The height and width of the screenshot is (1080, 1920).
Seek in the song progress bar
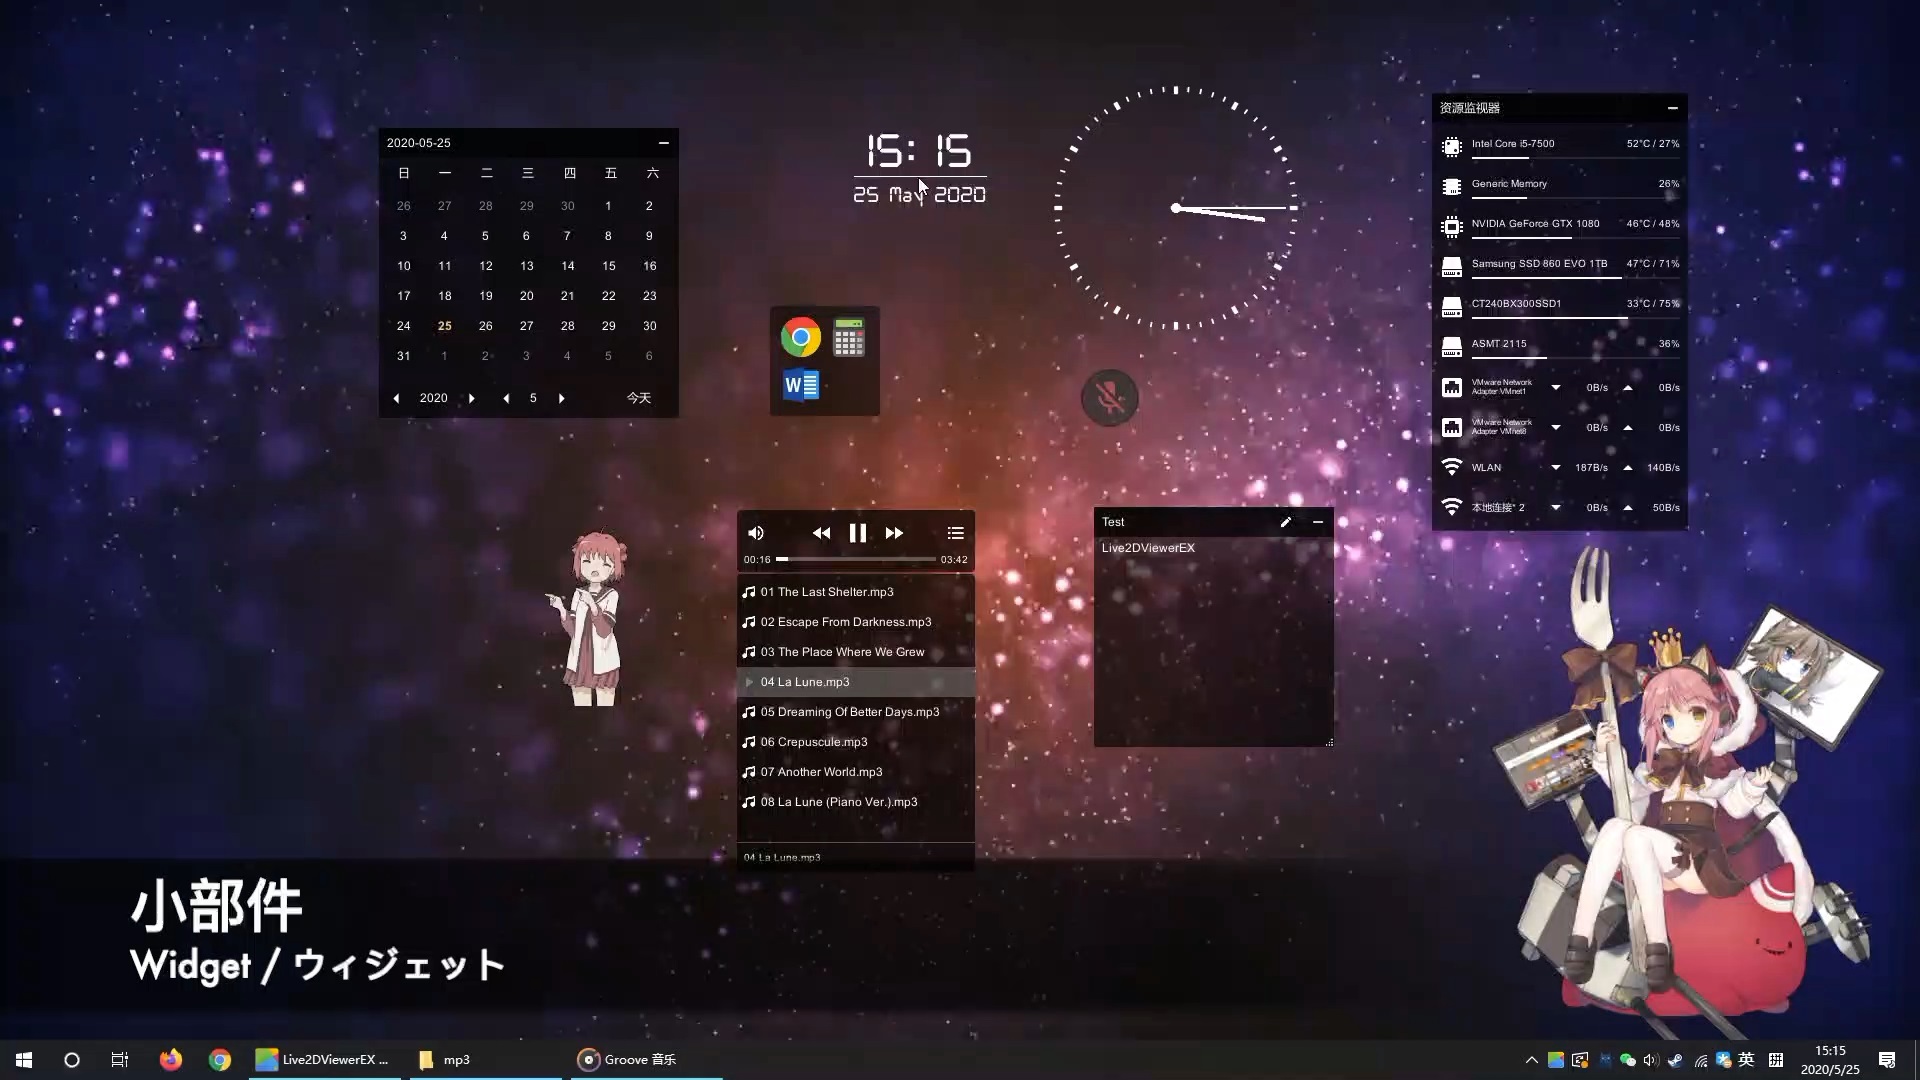pos(856,559)
